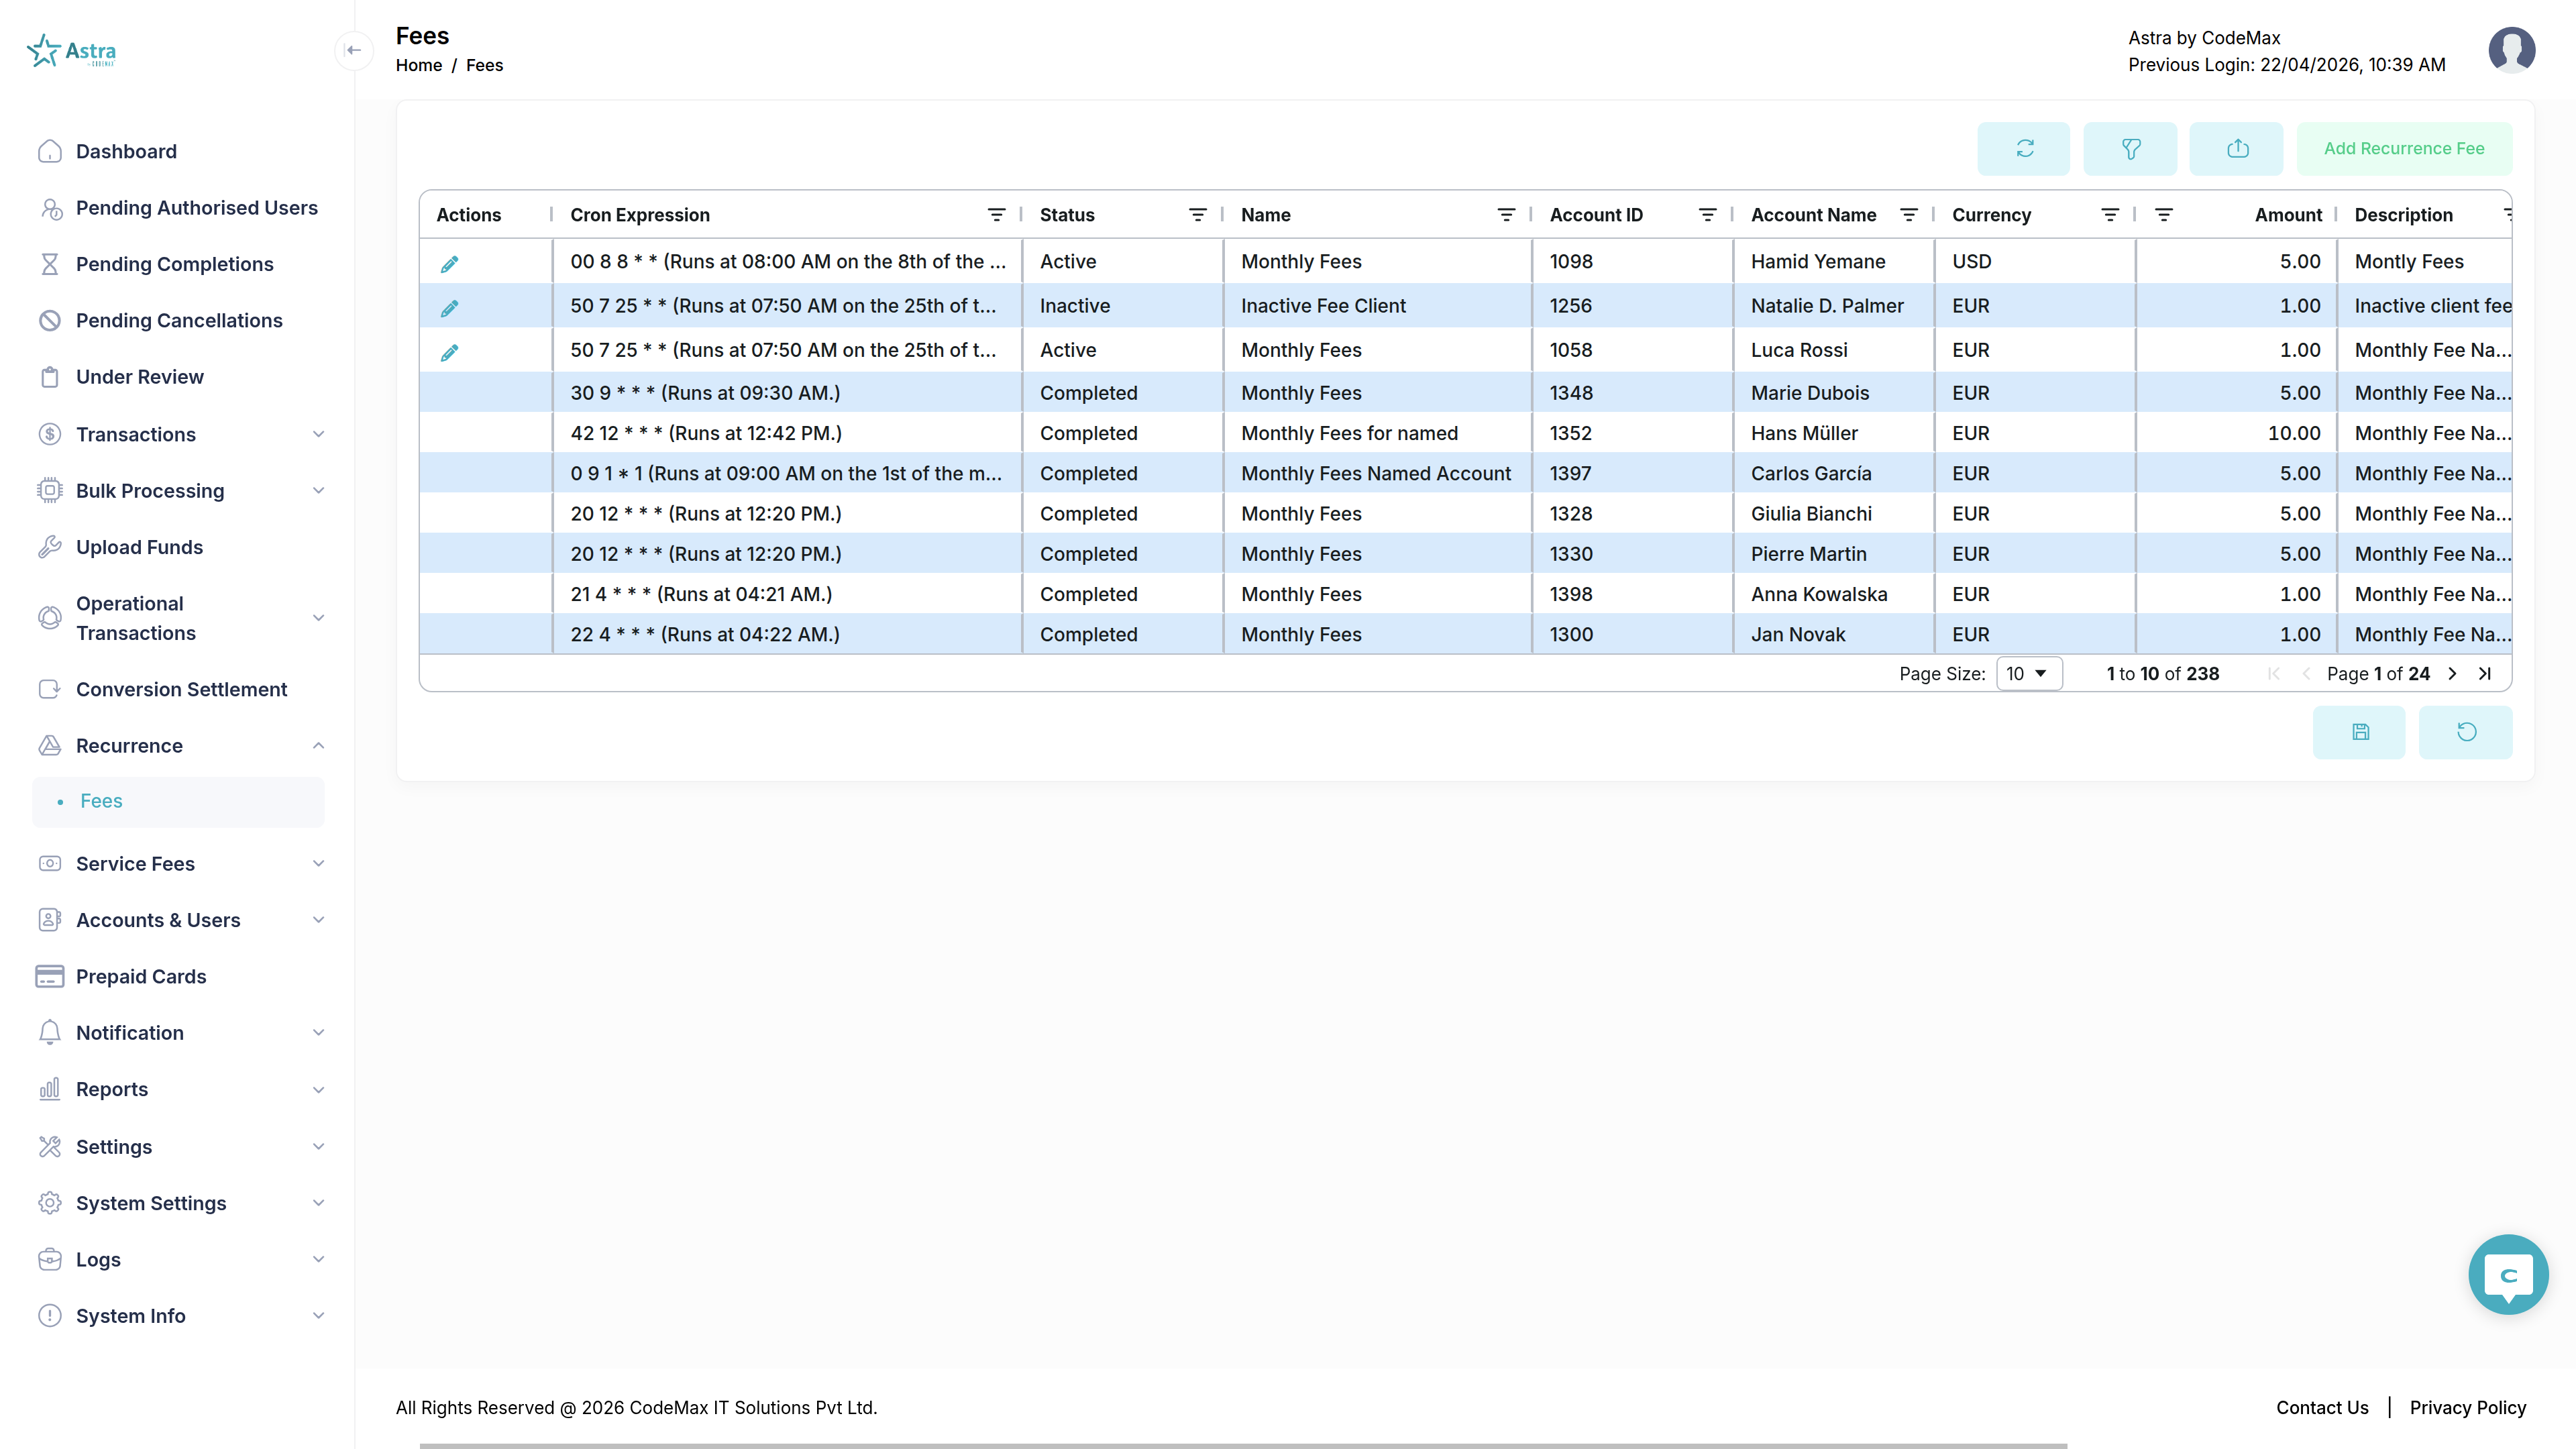
Task: Jump to last page arrow
Action: 2485,674
